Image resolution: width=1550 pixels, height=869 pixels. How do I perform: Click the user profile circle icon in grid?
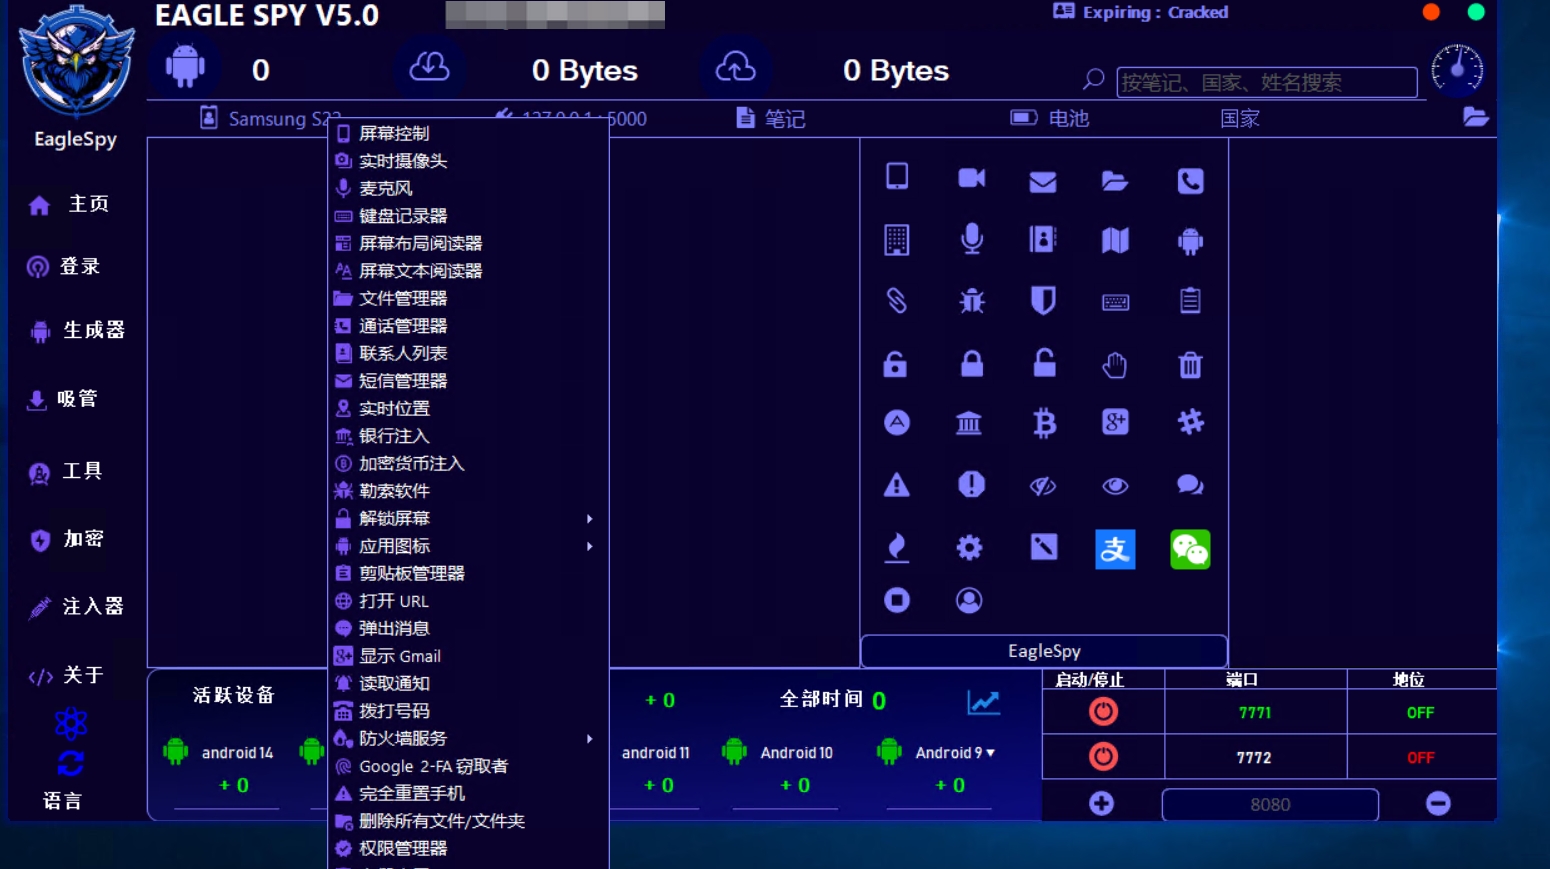[969, 600]
